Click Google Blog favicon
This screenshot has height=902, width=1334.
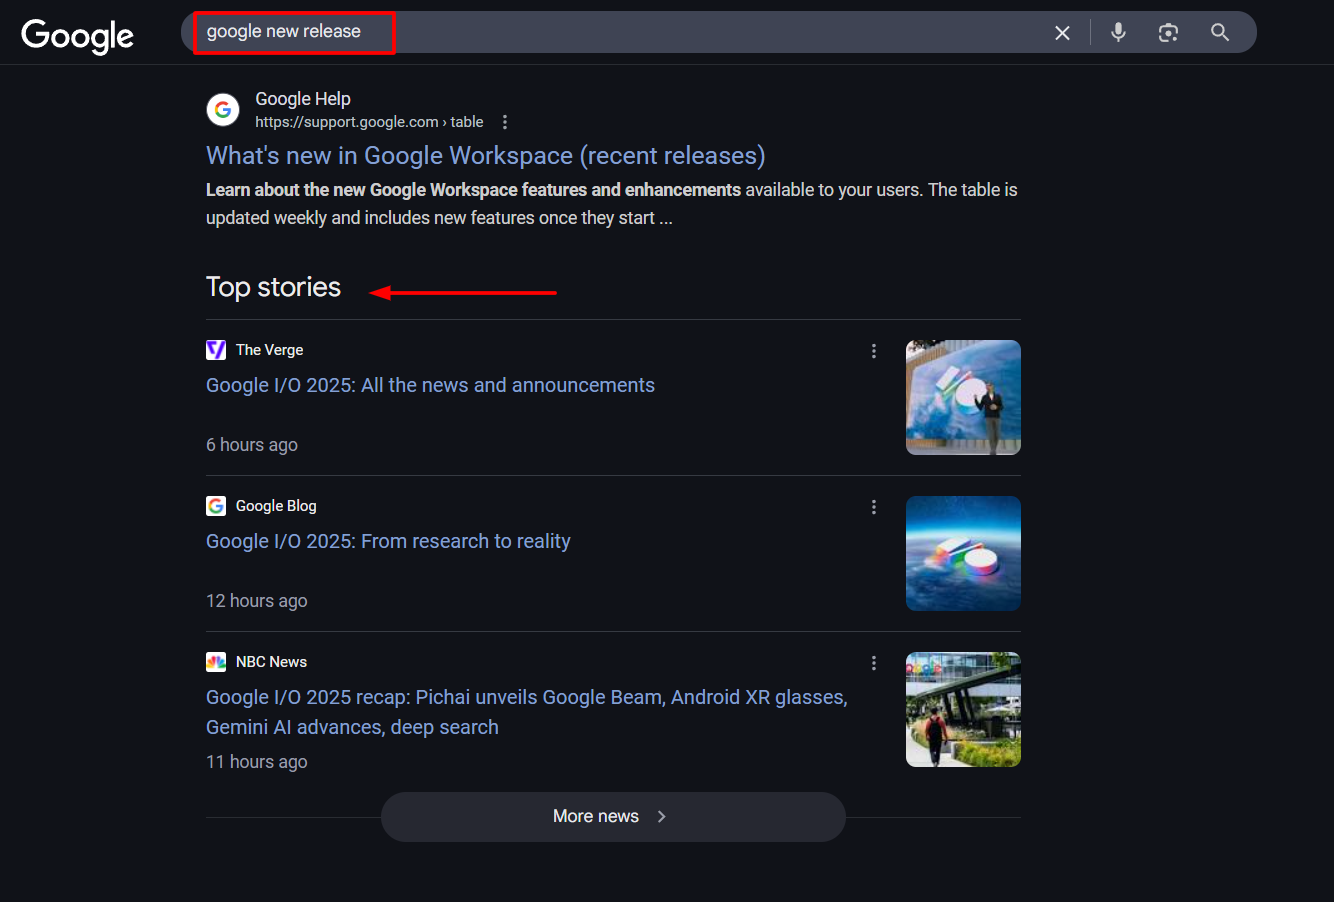216,506
